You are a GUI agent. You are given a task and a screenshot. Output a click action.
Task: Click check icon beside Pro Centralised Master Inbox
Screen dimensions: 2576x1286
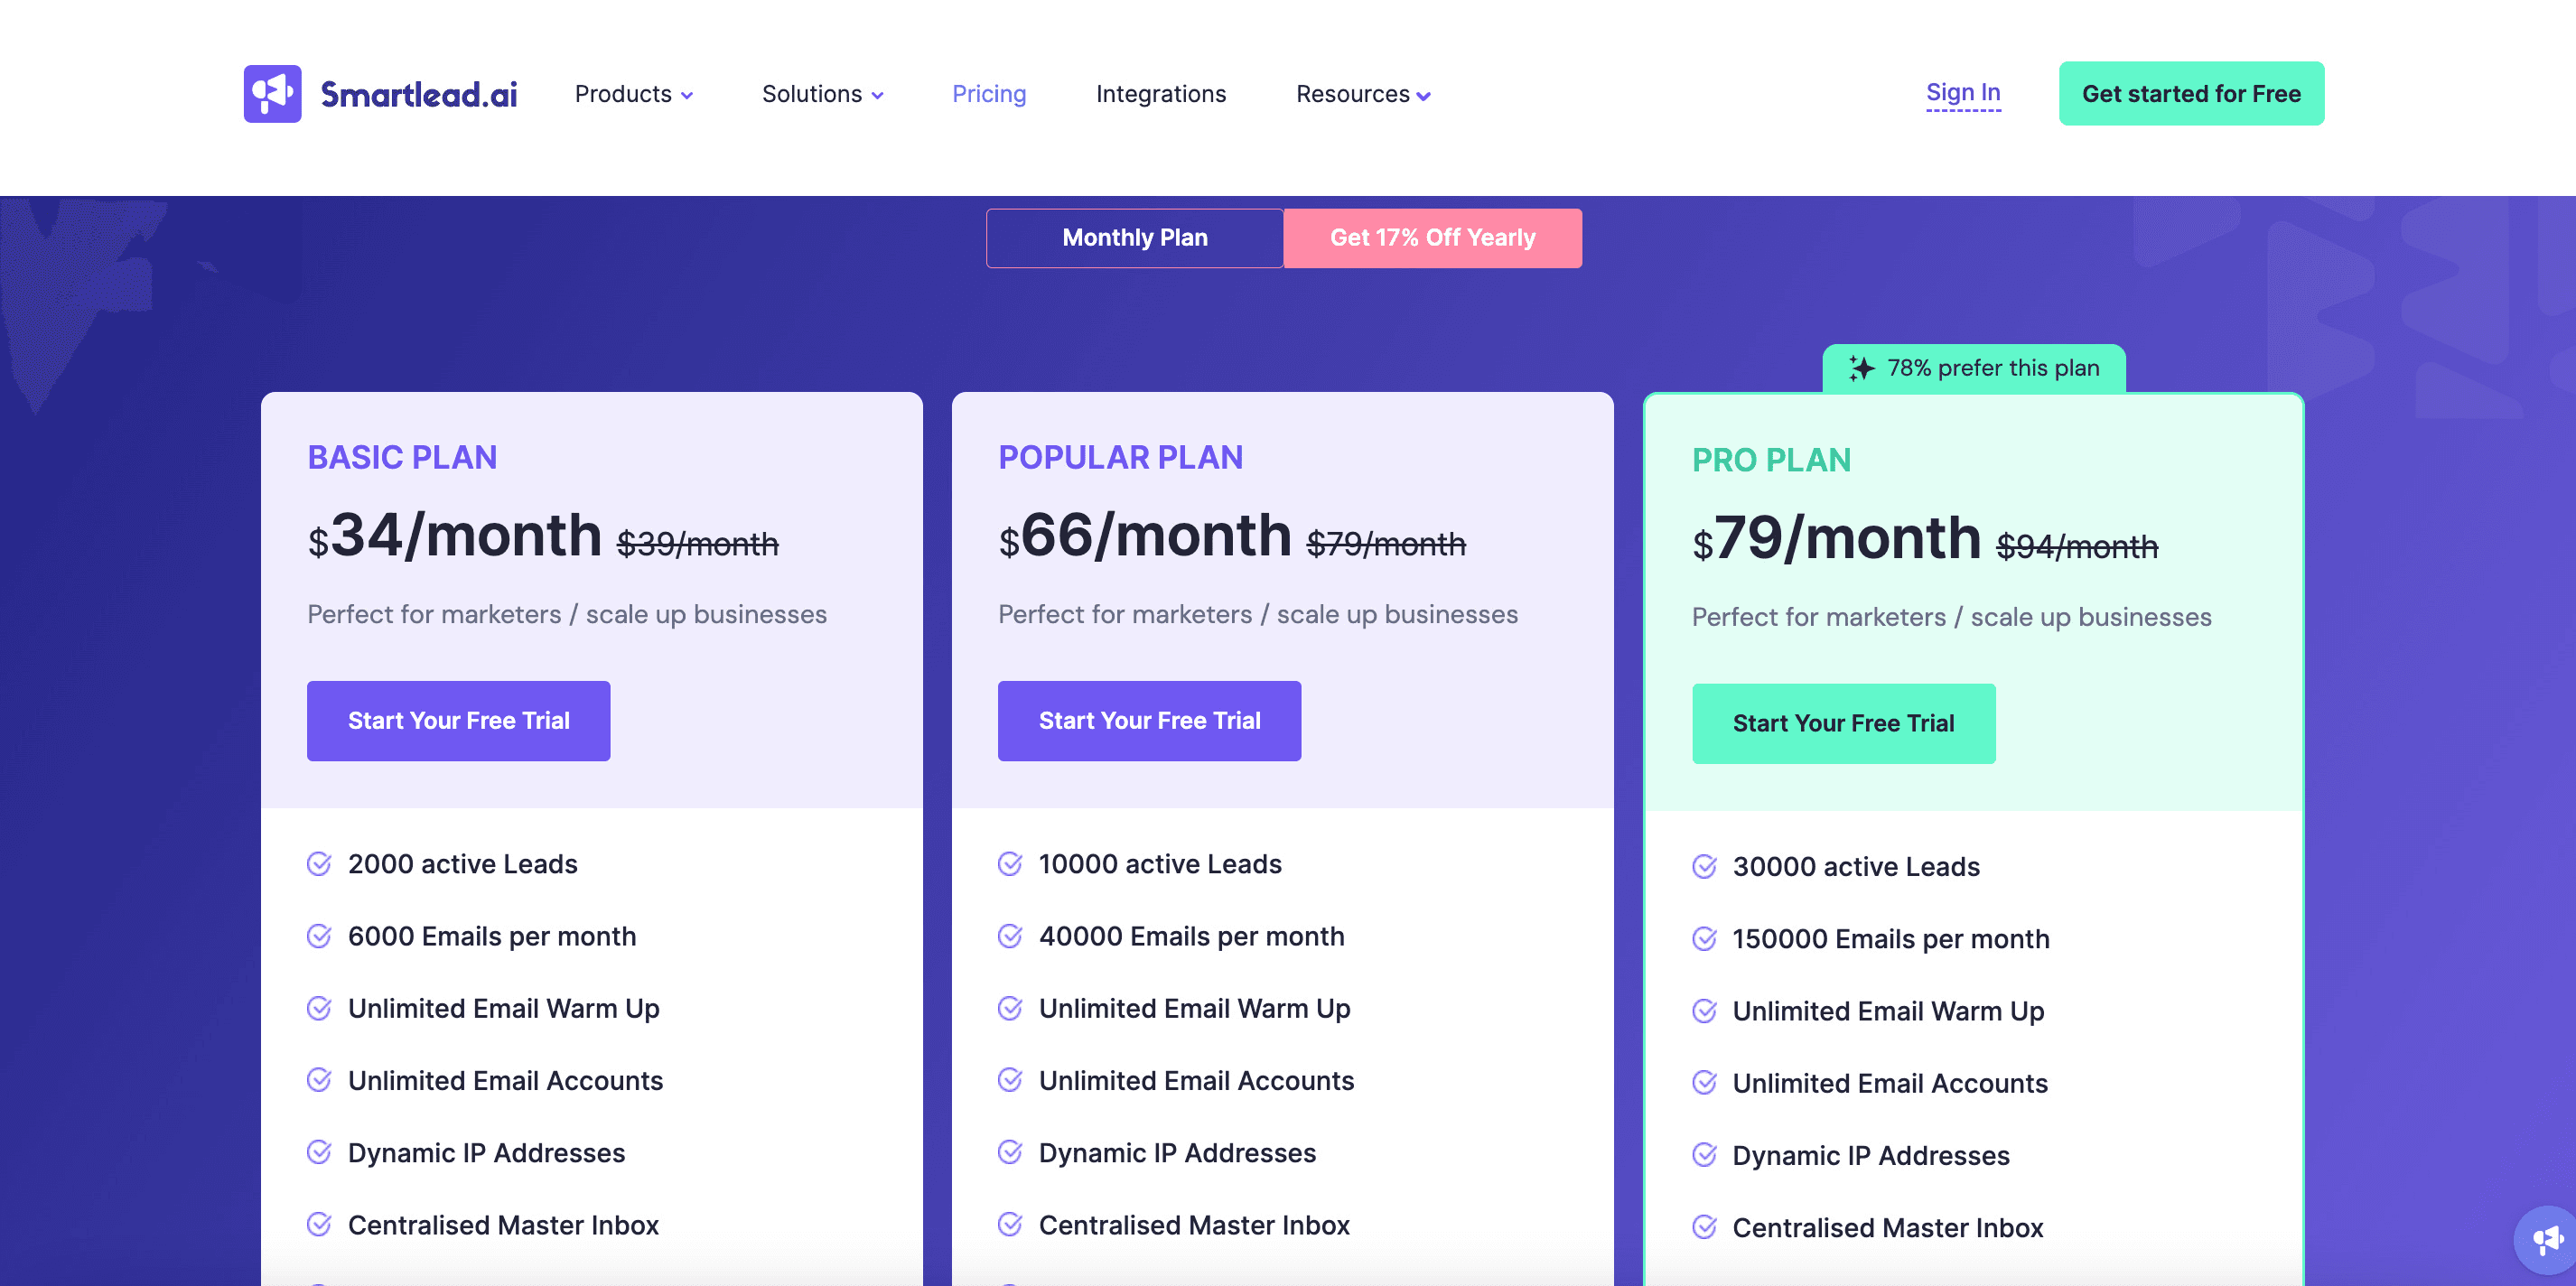tap(1704, 1227)
